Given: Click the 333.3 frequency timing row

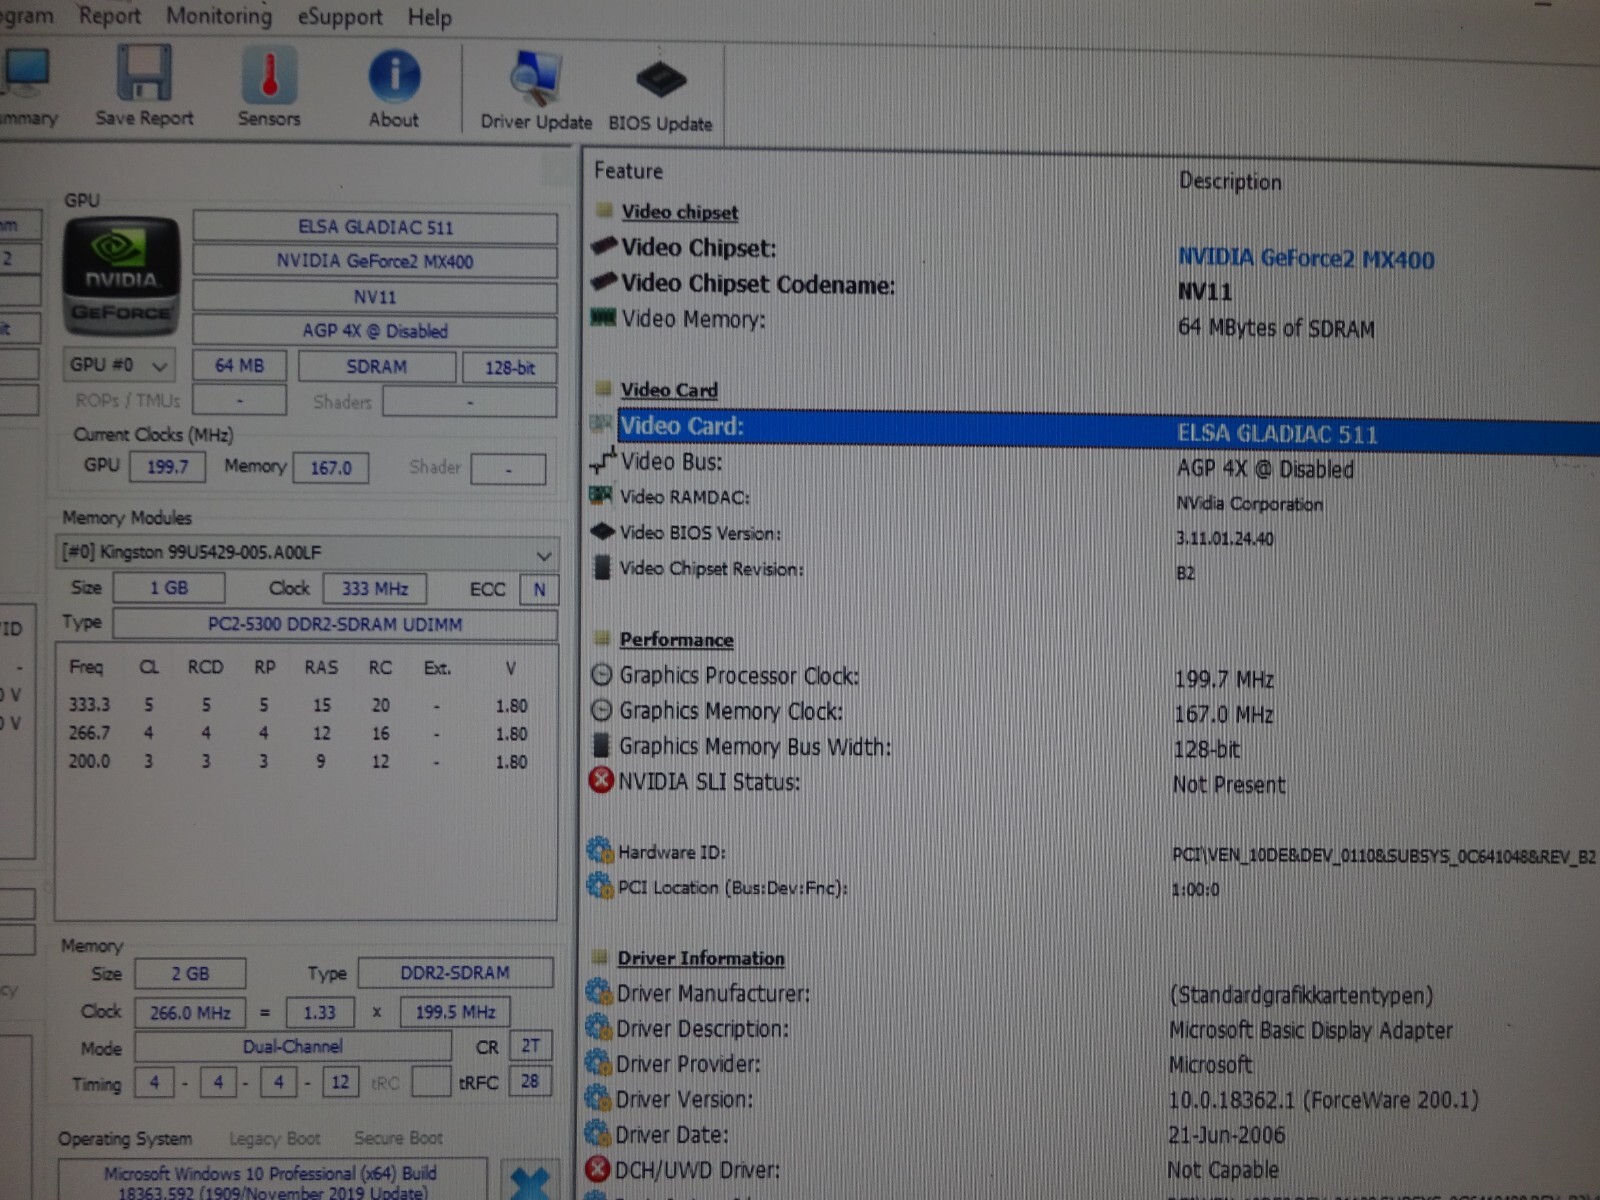Looking at the screenshot, I should (298, 705).
